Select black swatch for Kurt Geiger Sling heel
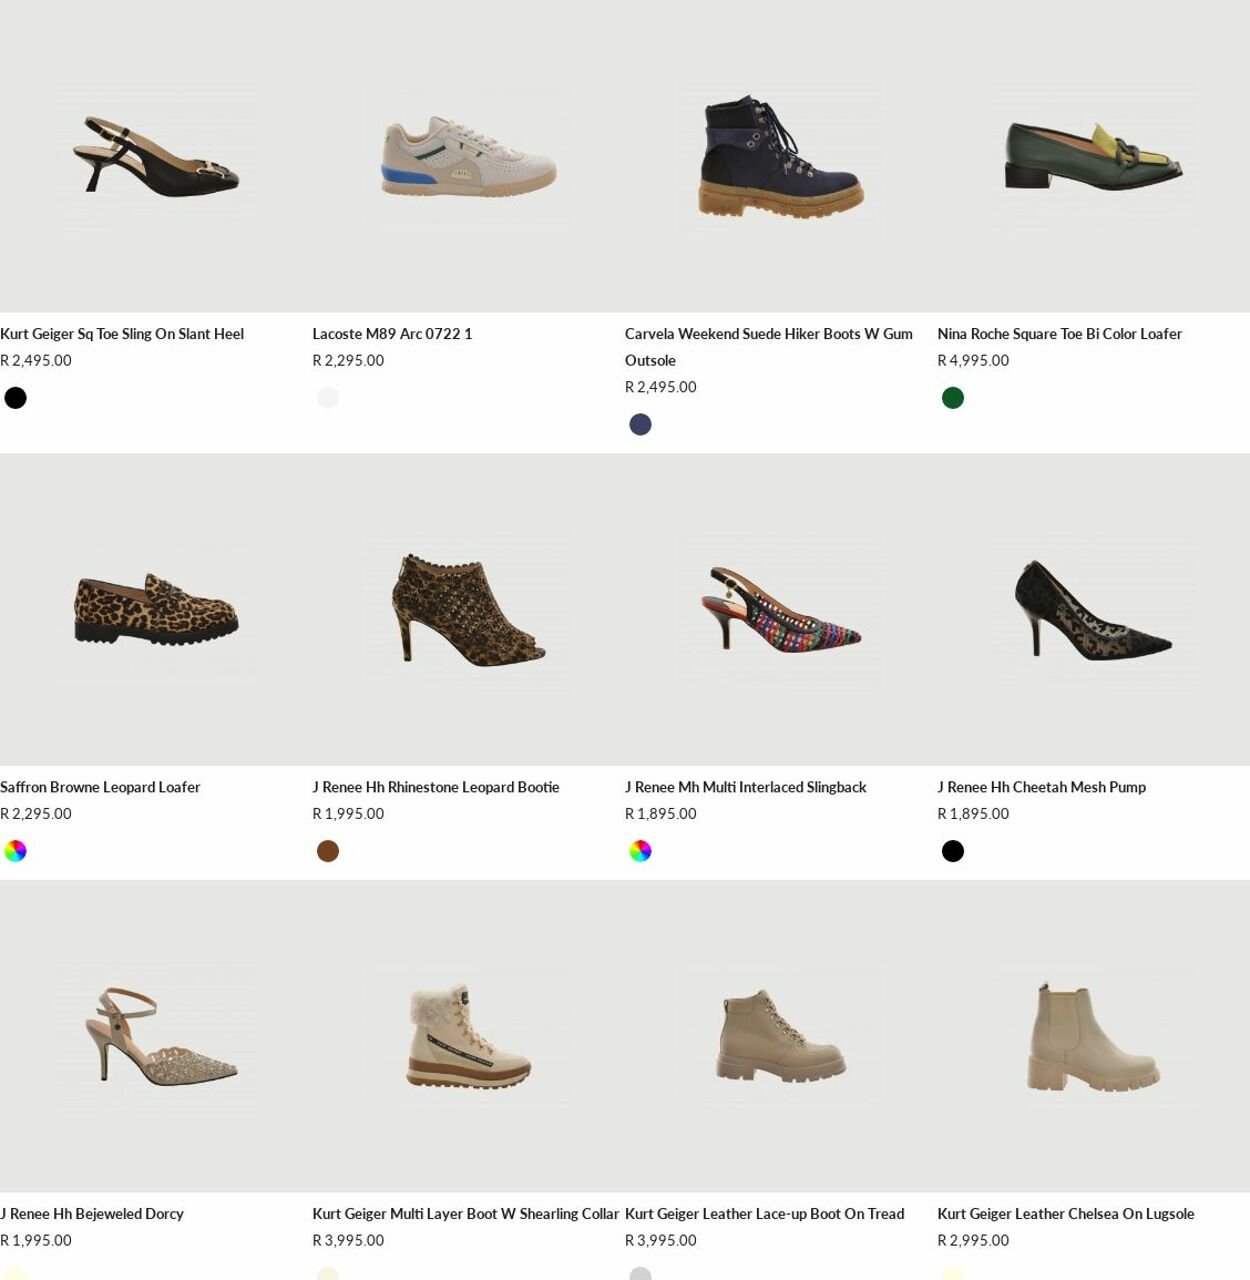This screenshot has height=1280, width=1250. [15, 398]
